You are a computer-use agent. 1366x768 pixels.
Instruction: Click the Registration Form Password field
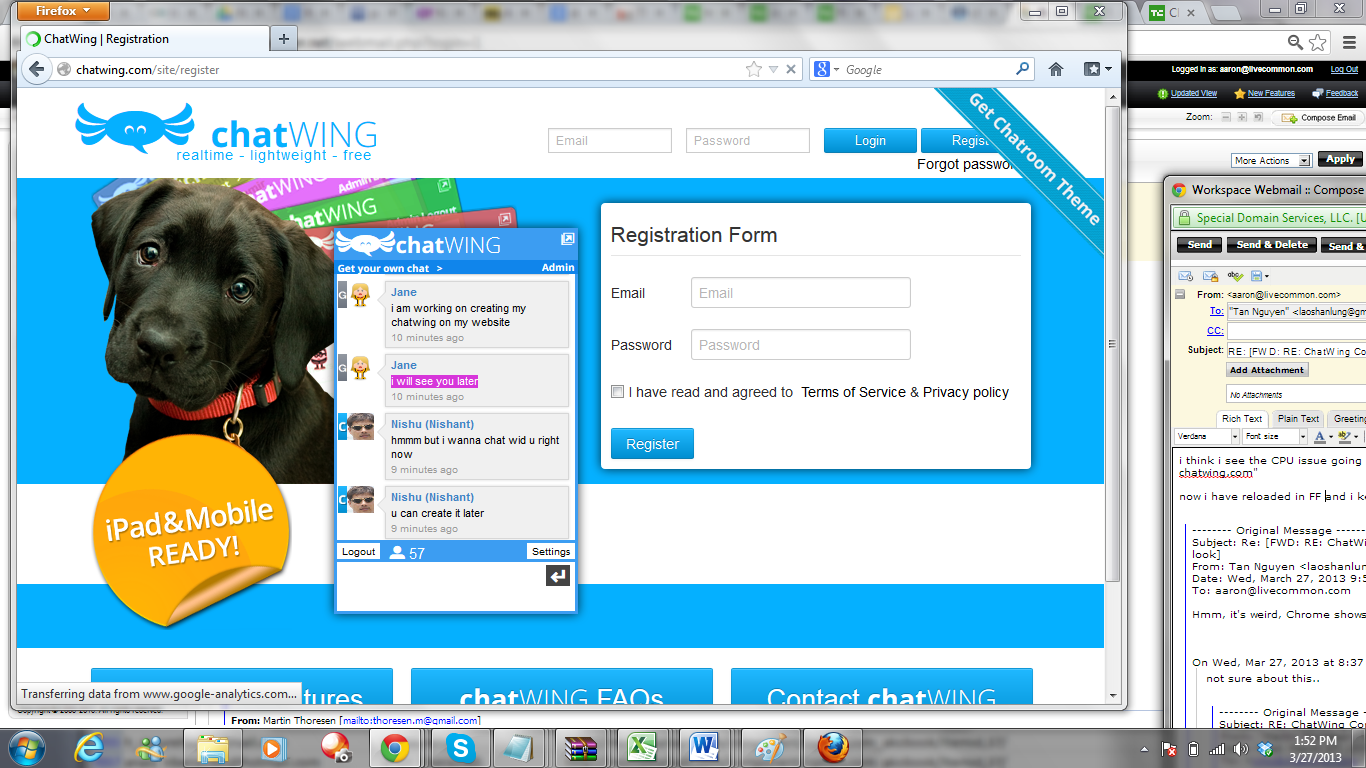[801, 345]
